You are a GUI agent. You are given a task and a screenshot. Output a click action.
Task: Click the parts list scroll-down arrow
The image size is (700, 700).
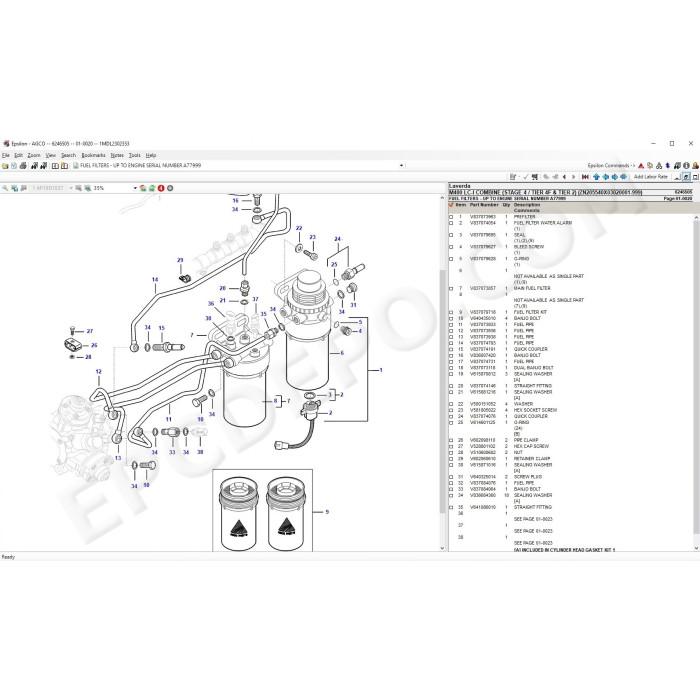point(696,548)
